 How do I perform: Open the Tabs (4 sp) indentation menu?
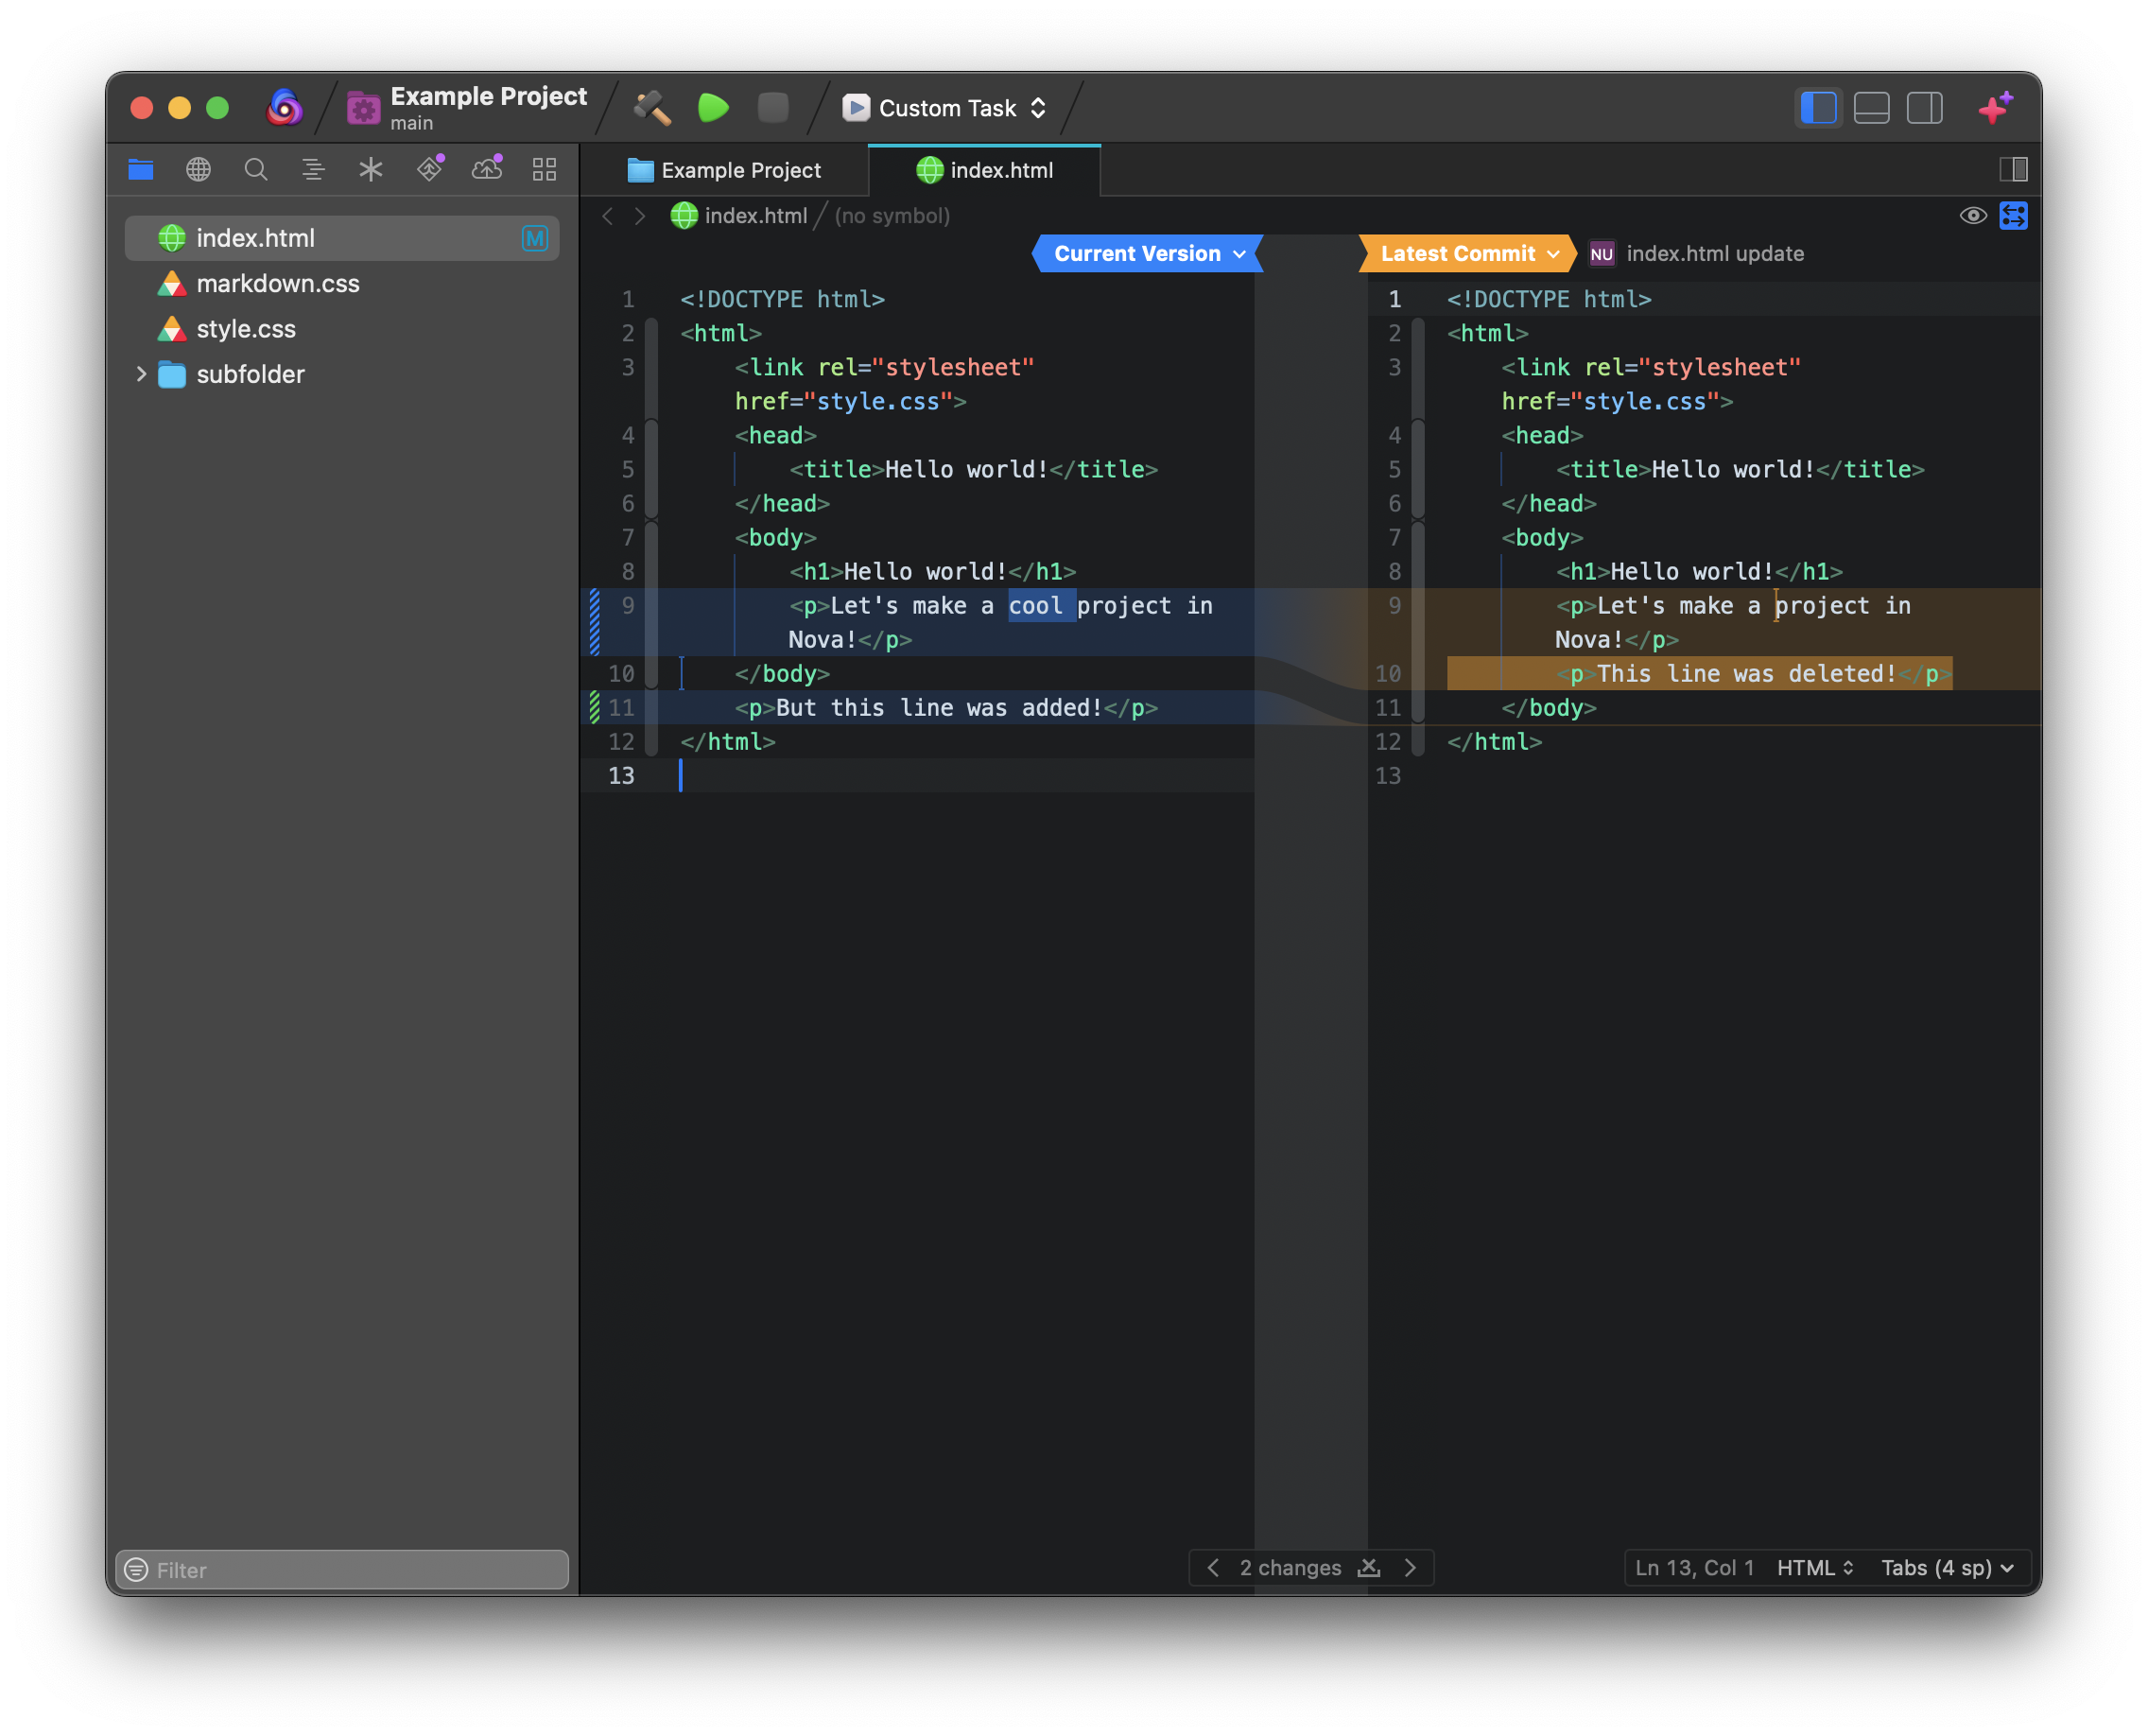(1946, 1568)
